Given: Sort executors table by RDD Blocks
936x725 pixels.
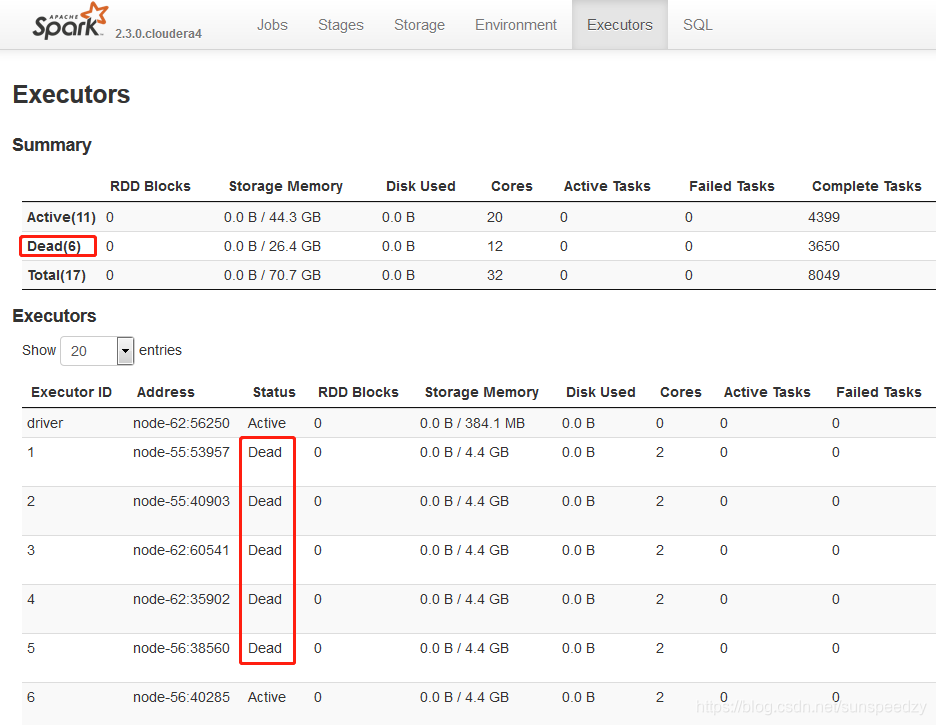Looking at the screenshot, I should [358, 392].
